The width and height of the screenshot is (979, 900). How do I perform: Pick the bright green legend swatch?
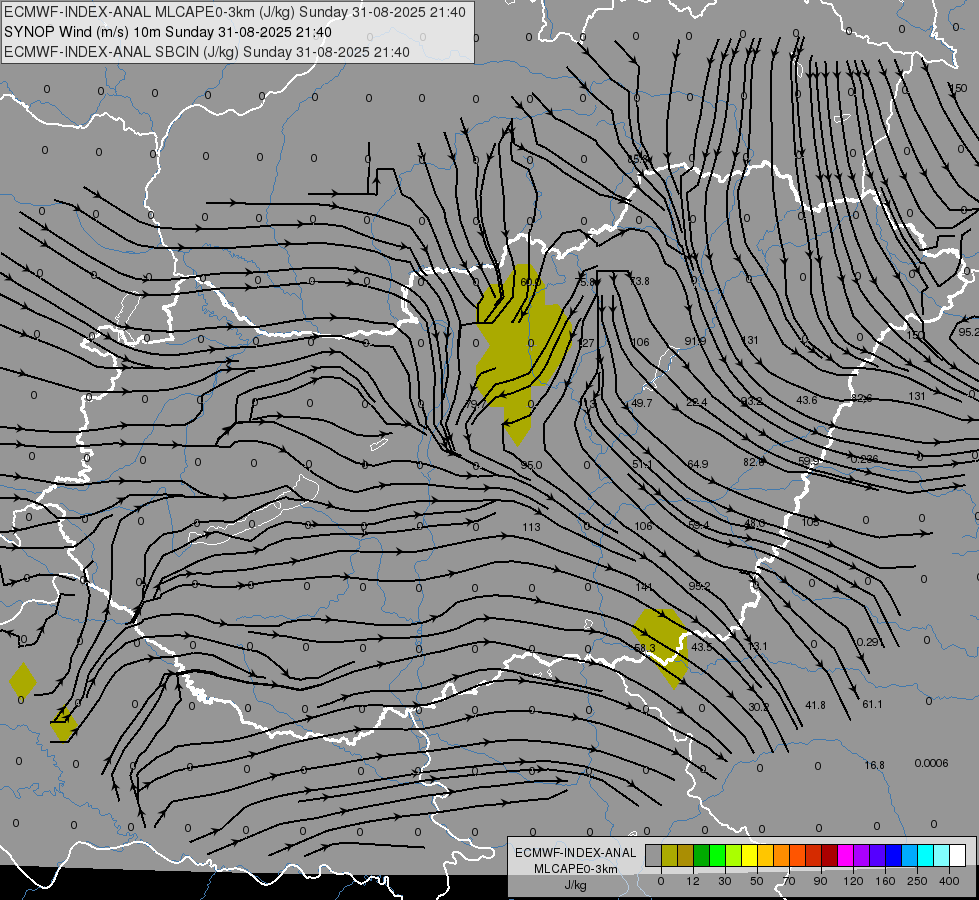(717, 856)
